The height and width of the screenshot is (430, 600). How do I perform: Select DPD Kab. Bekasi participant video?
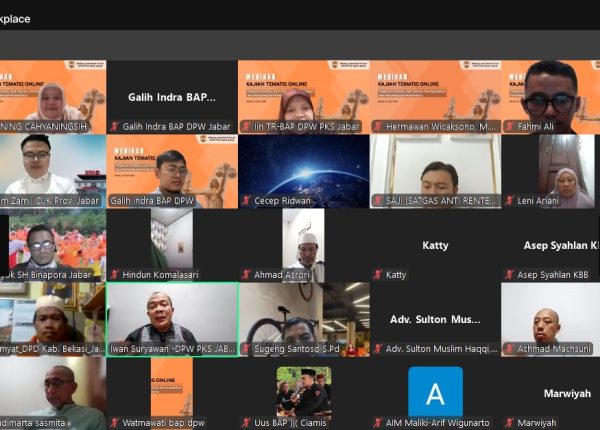coord(53,319)
